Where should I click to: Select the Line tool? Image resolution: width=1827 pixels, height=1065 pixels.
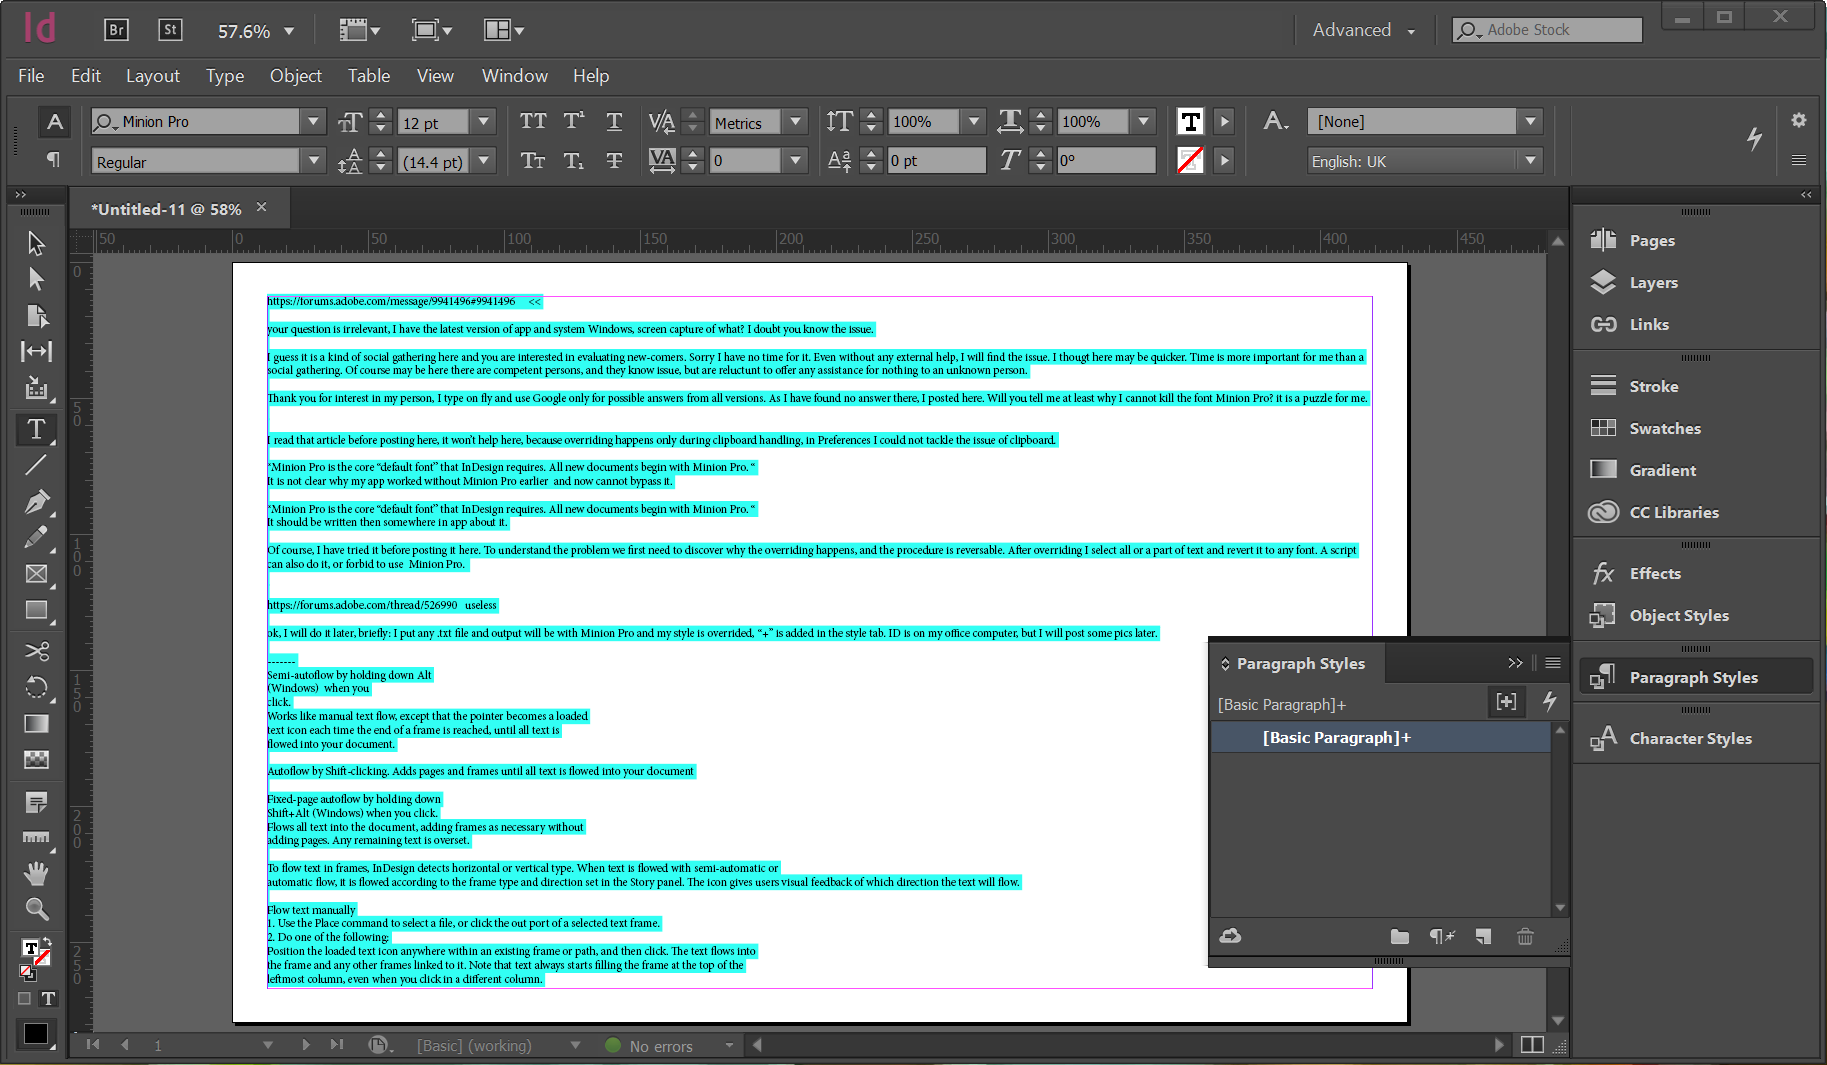coord(36,465)
